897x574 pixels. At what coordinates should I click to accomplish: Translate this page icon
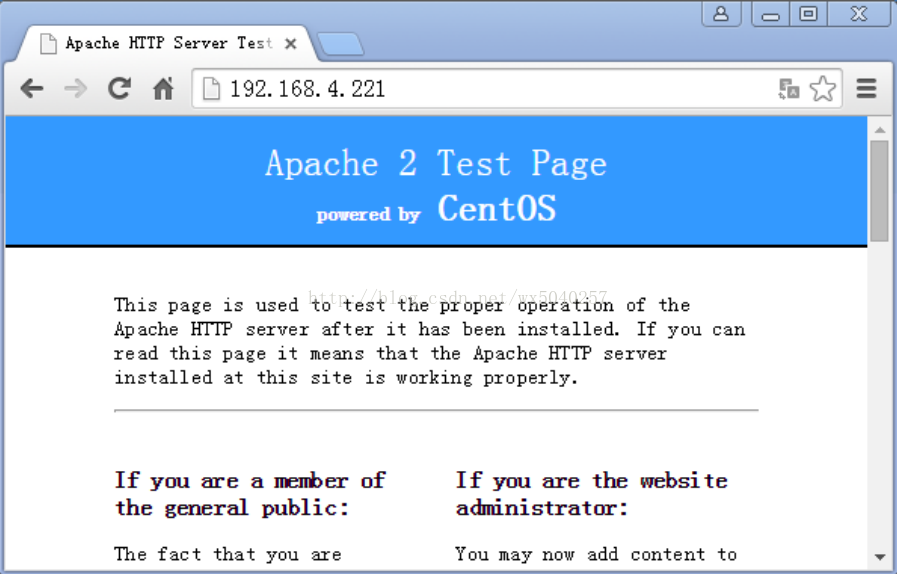click(x=789, y=89)
